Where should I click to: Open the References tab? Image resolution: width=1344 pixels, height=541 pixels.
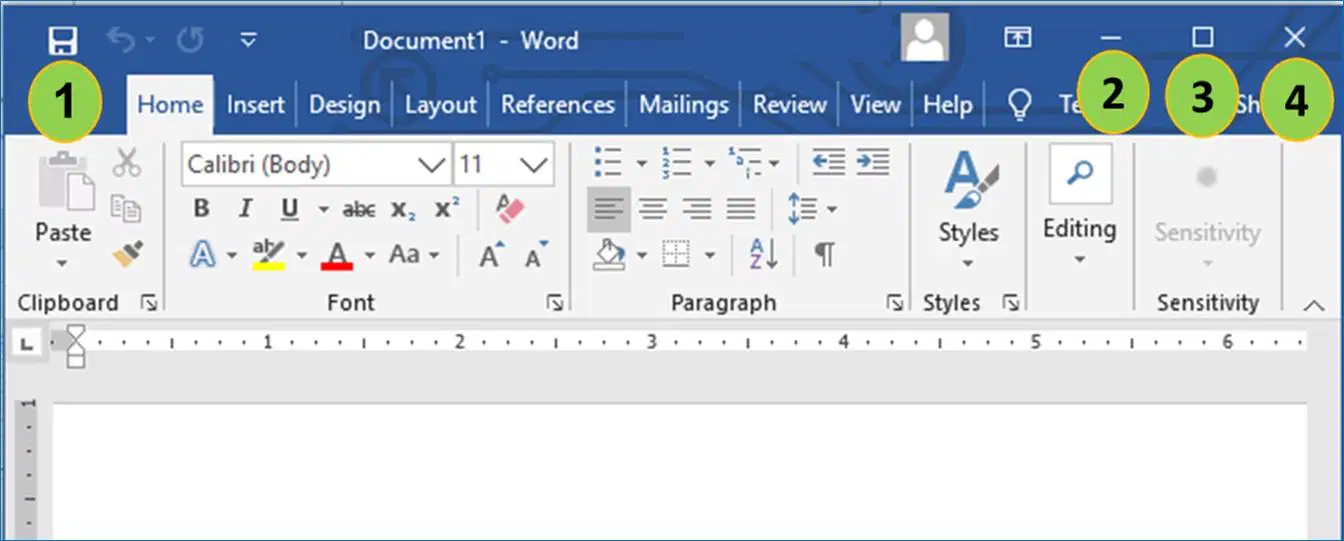(x=557, y=104)
